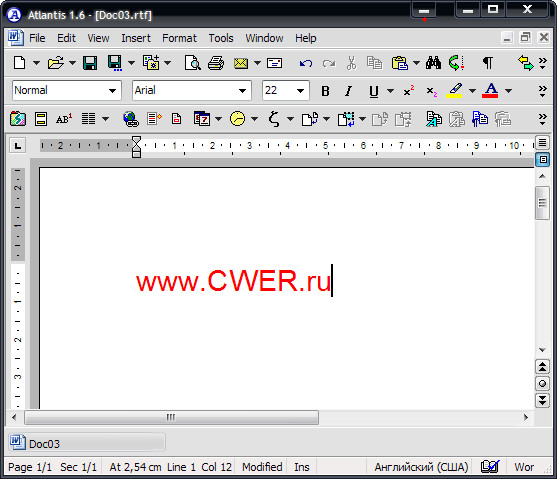
Task: Toggle underline formatting
Action: 373,91
